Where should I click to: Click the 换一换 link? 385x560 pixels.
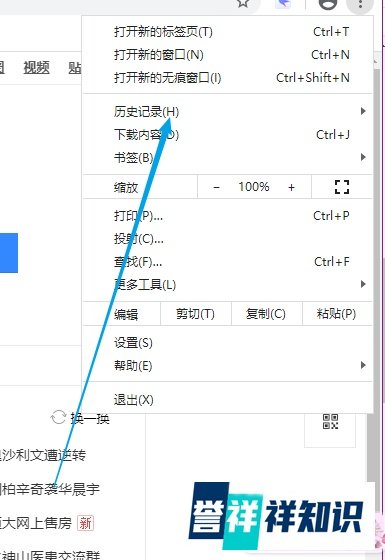[90, 418]
